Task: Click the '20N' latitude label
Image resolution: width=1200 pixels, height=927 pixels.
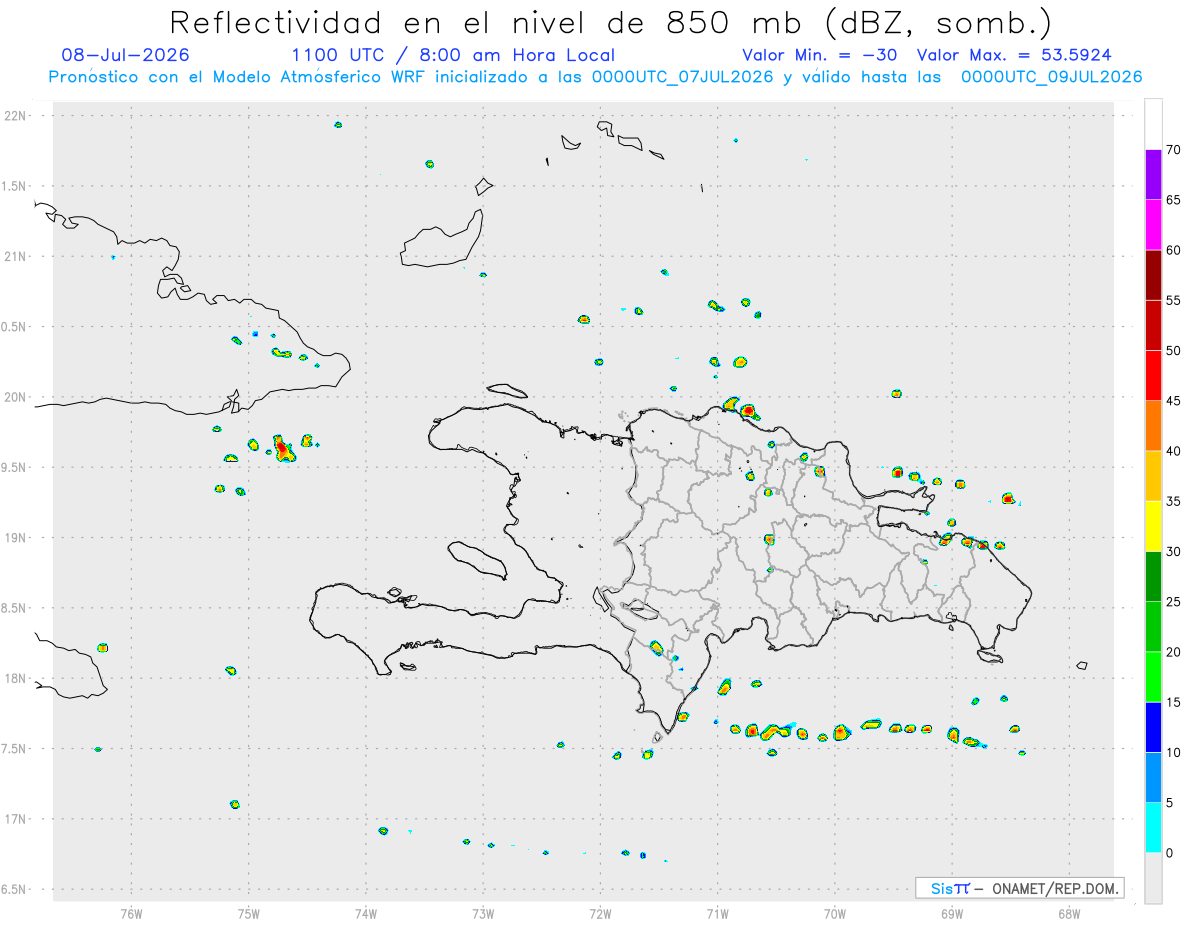Action: coord(16,397)
